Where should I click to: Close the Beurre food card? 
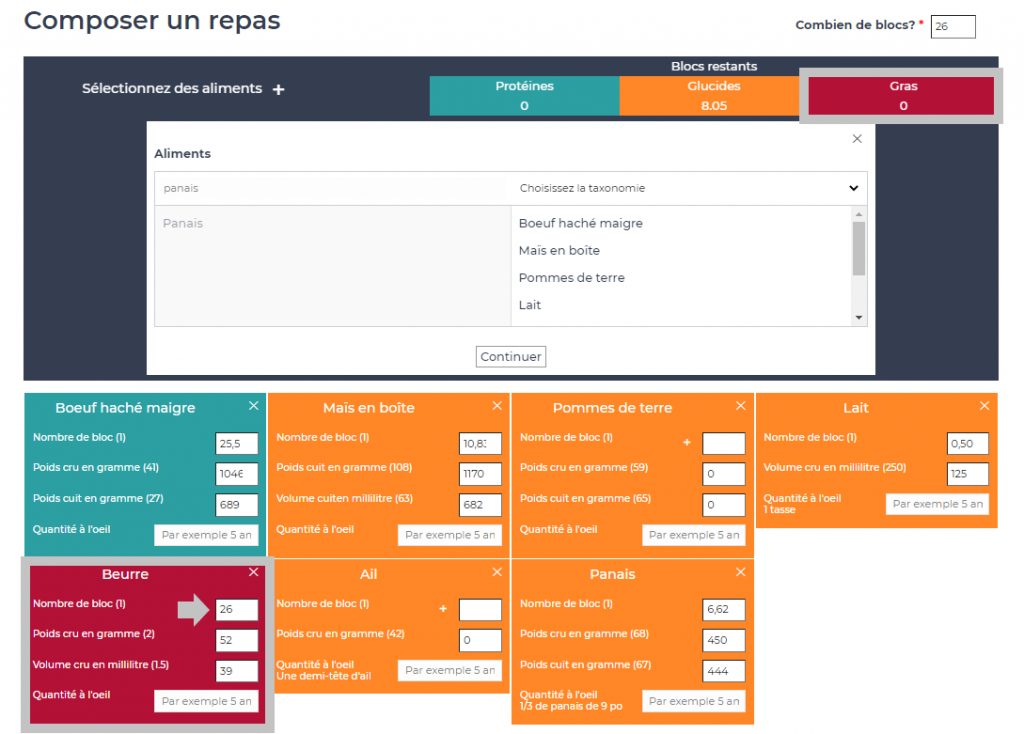pyautogui.click(x=253, y=572)
